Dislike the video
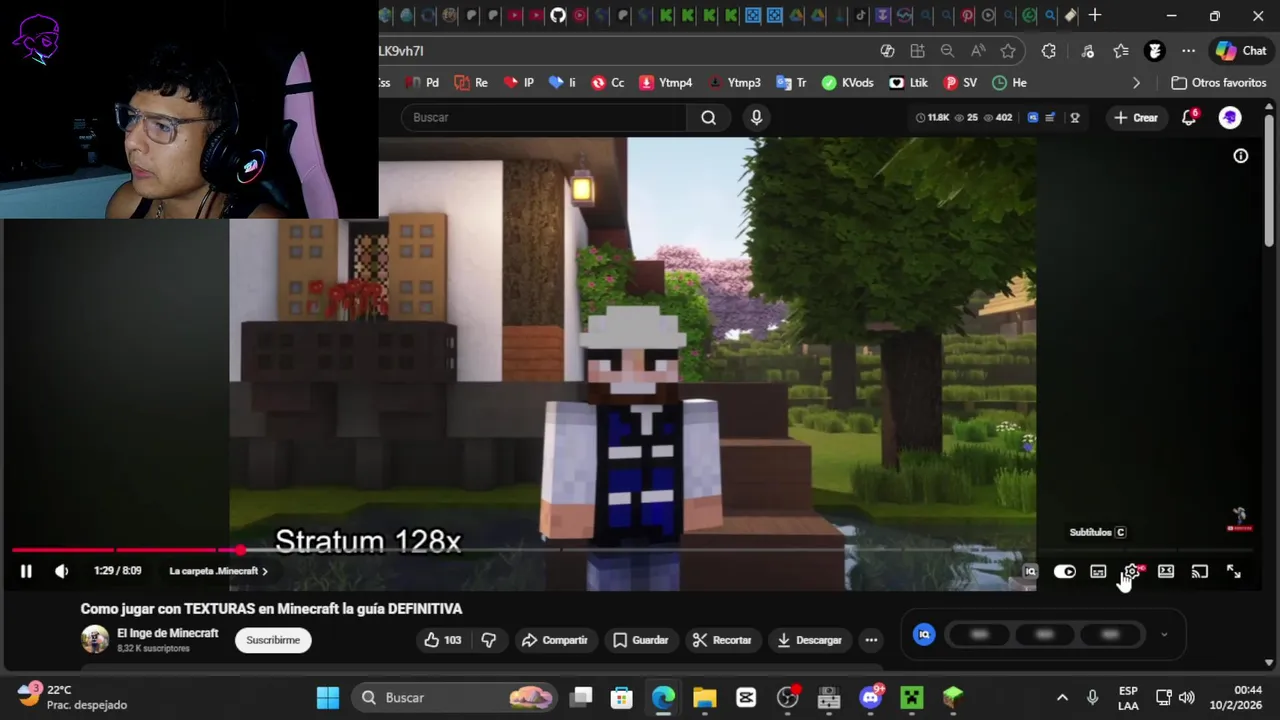 pyautogui.click(x=489, y=640)
